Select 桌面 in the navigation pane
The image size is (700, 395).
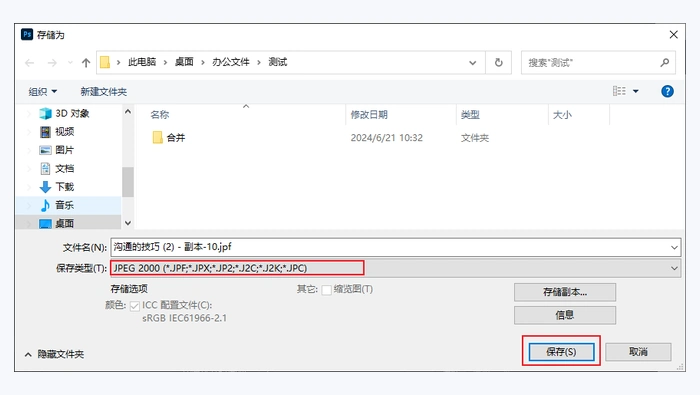(x=64, y=223)
